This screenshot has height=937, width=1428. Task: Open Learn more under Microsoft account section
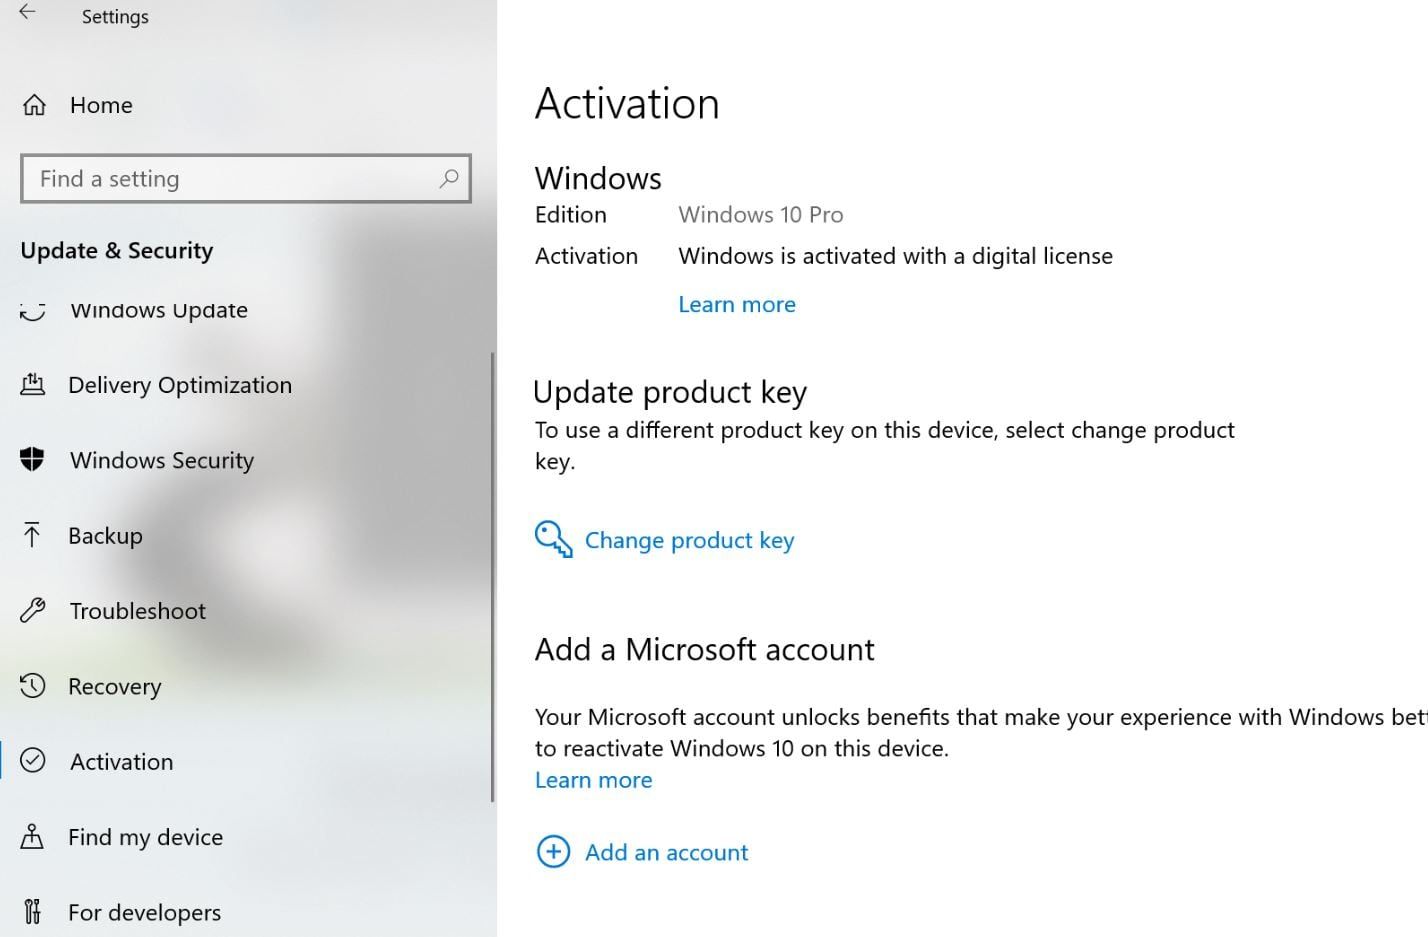(x=593, y=780)
